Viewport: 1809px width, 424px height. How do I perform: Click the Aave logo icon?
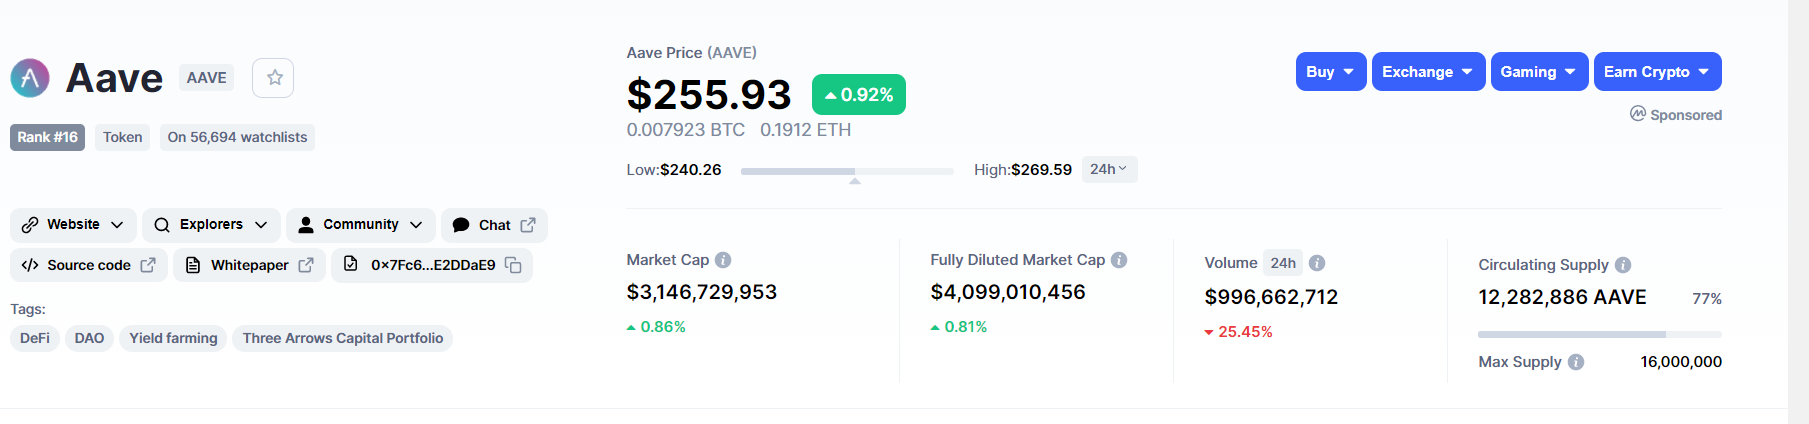30,78
